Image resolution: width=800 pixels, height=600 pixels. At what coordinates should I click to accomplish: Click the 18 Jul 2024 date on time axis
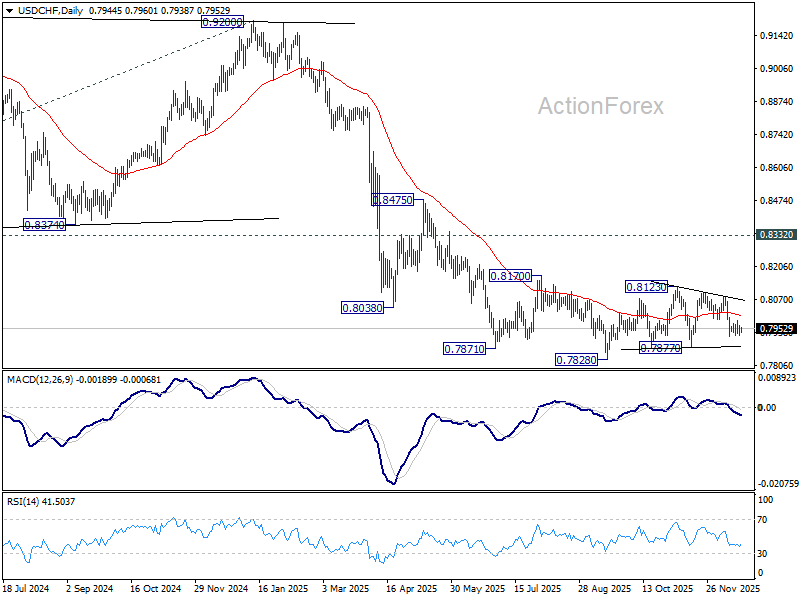tap(26, 589)
